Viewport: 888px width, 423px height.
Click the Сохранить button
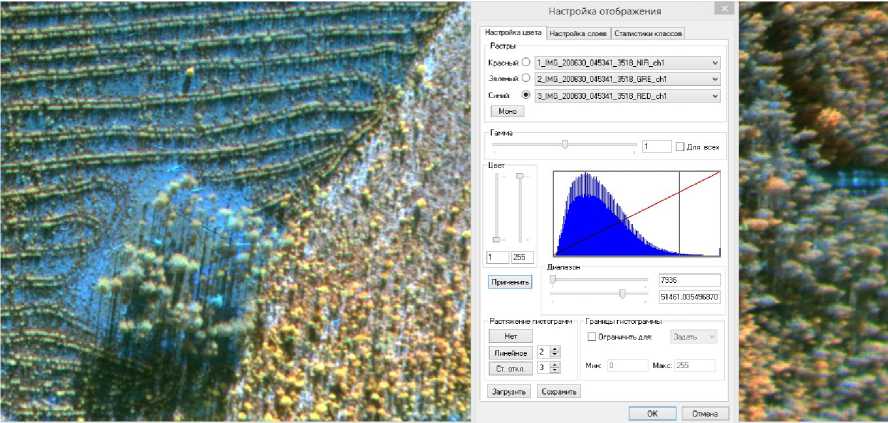pyautogui.click(x=559, y=391)
